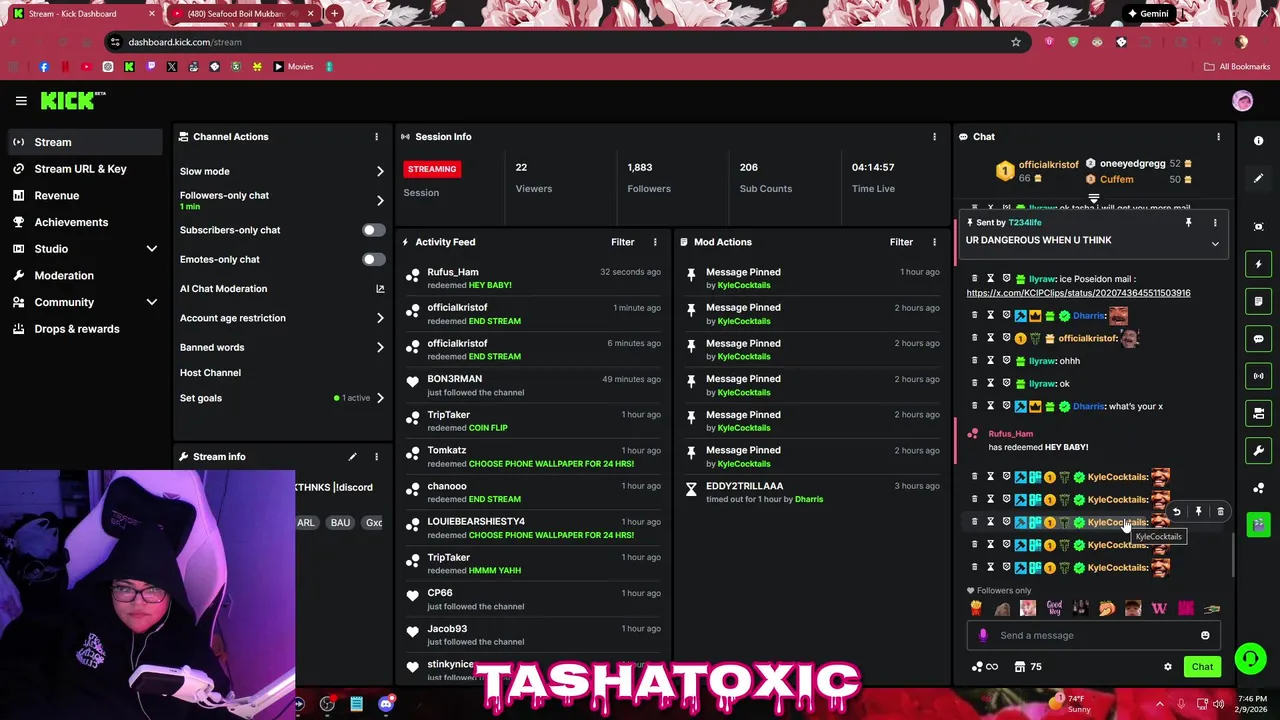
Task: Expand Banned words settings
Action: tap(380, 347)
